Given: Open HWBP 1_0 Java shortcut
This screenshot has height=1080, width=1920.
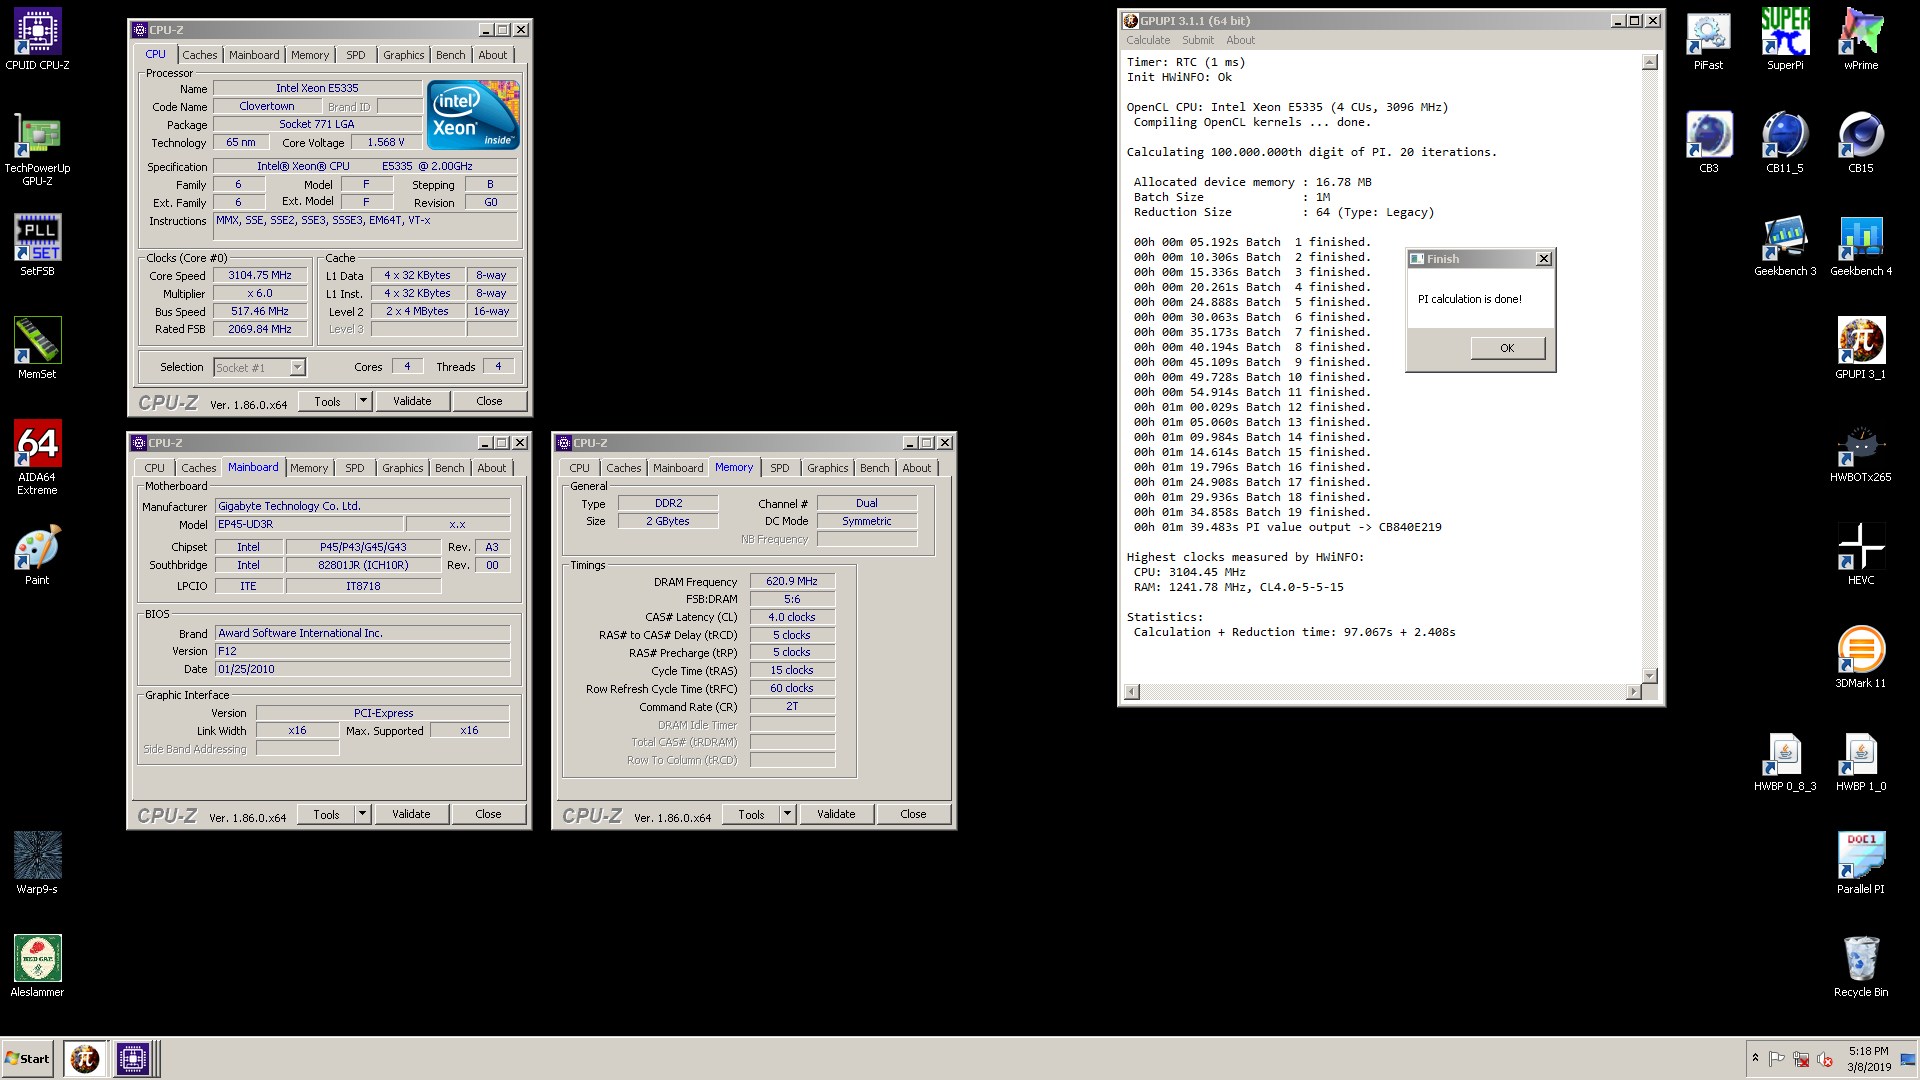Looking at the screenshot, I should (1861, 760).
